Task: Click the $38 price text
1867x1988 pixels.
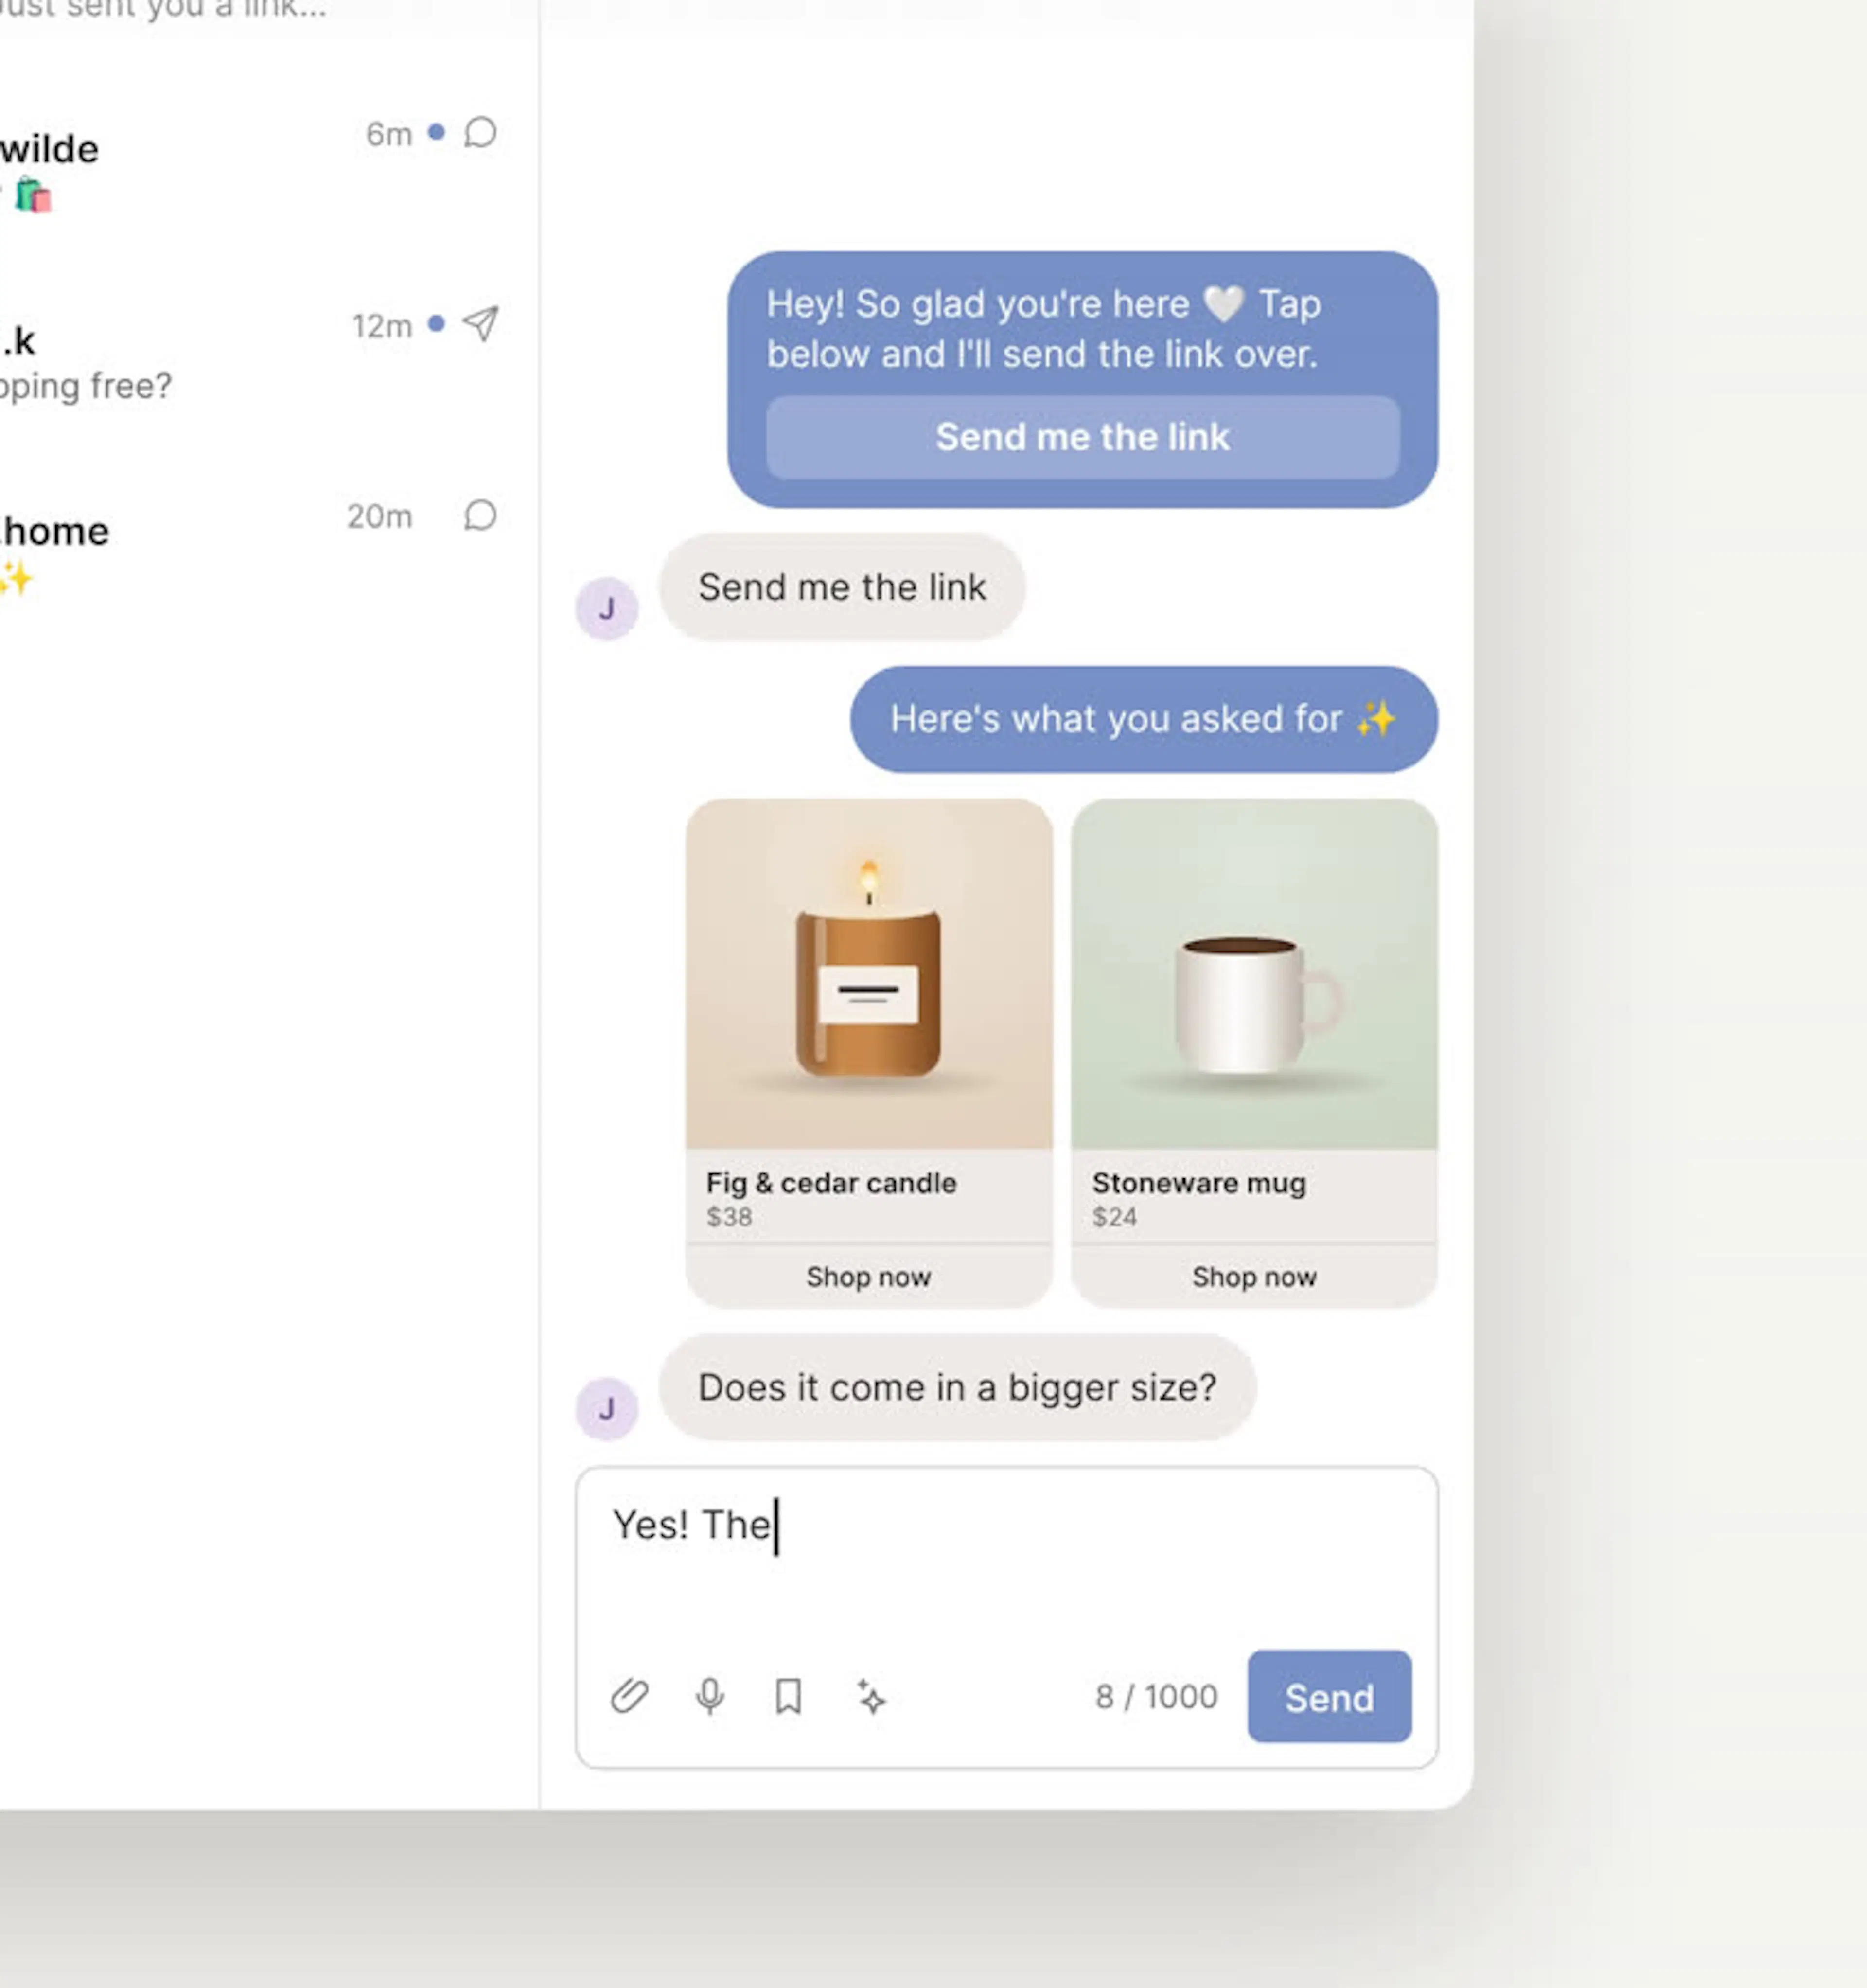Action: pyautogui.click(x=729, y=1217)
